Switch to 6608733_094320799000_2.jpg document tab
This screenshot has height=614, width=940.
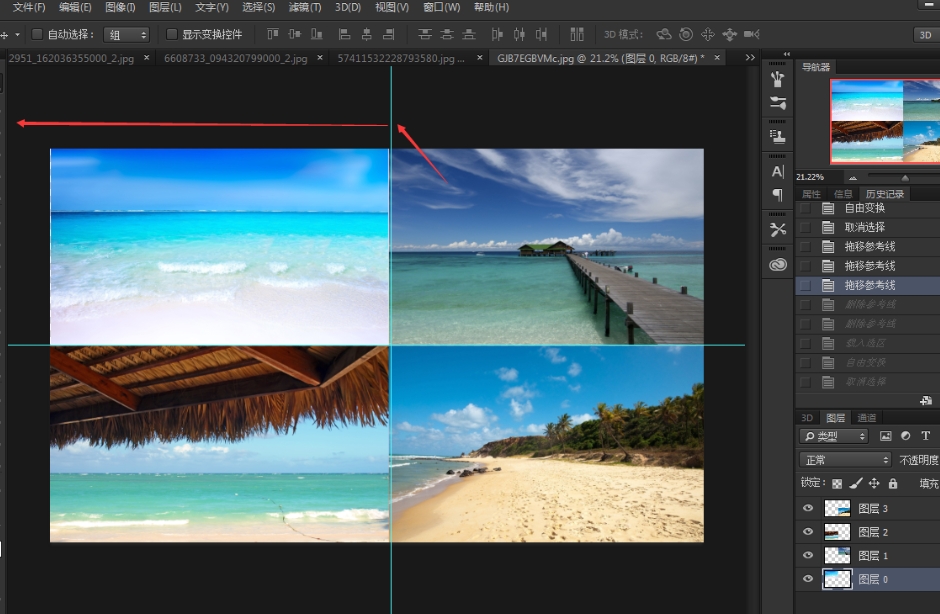[236, 58]
